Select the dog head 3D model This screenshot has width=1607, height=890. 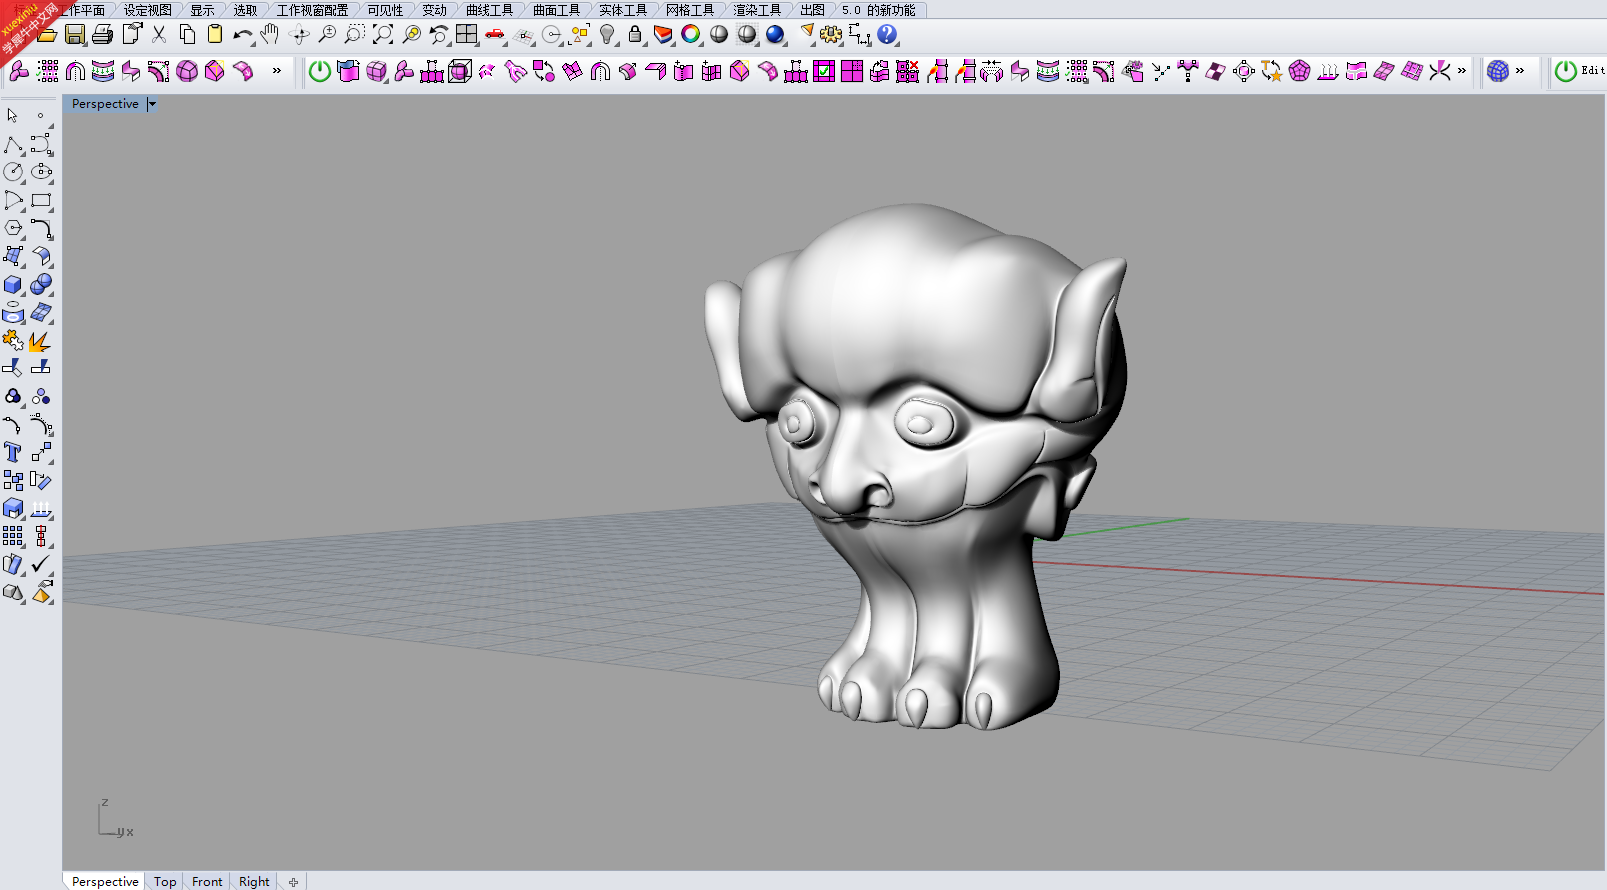(x=918, y=466)
